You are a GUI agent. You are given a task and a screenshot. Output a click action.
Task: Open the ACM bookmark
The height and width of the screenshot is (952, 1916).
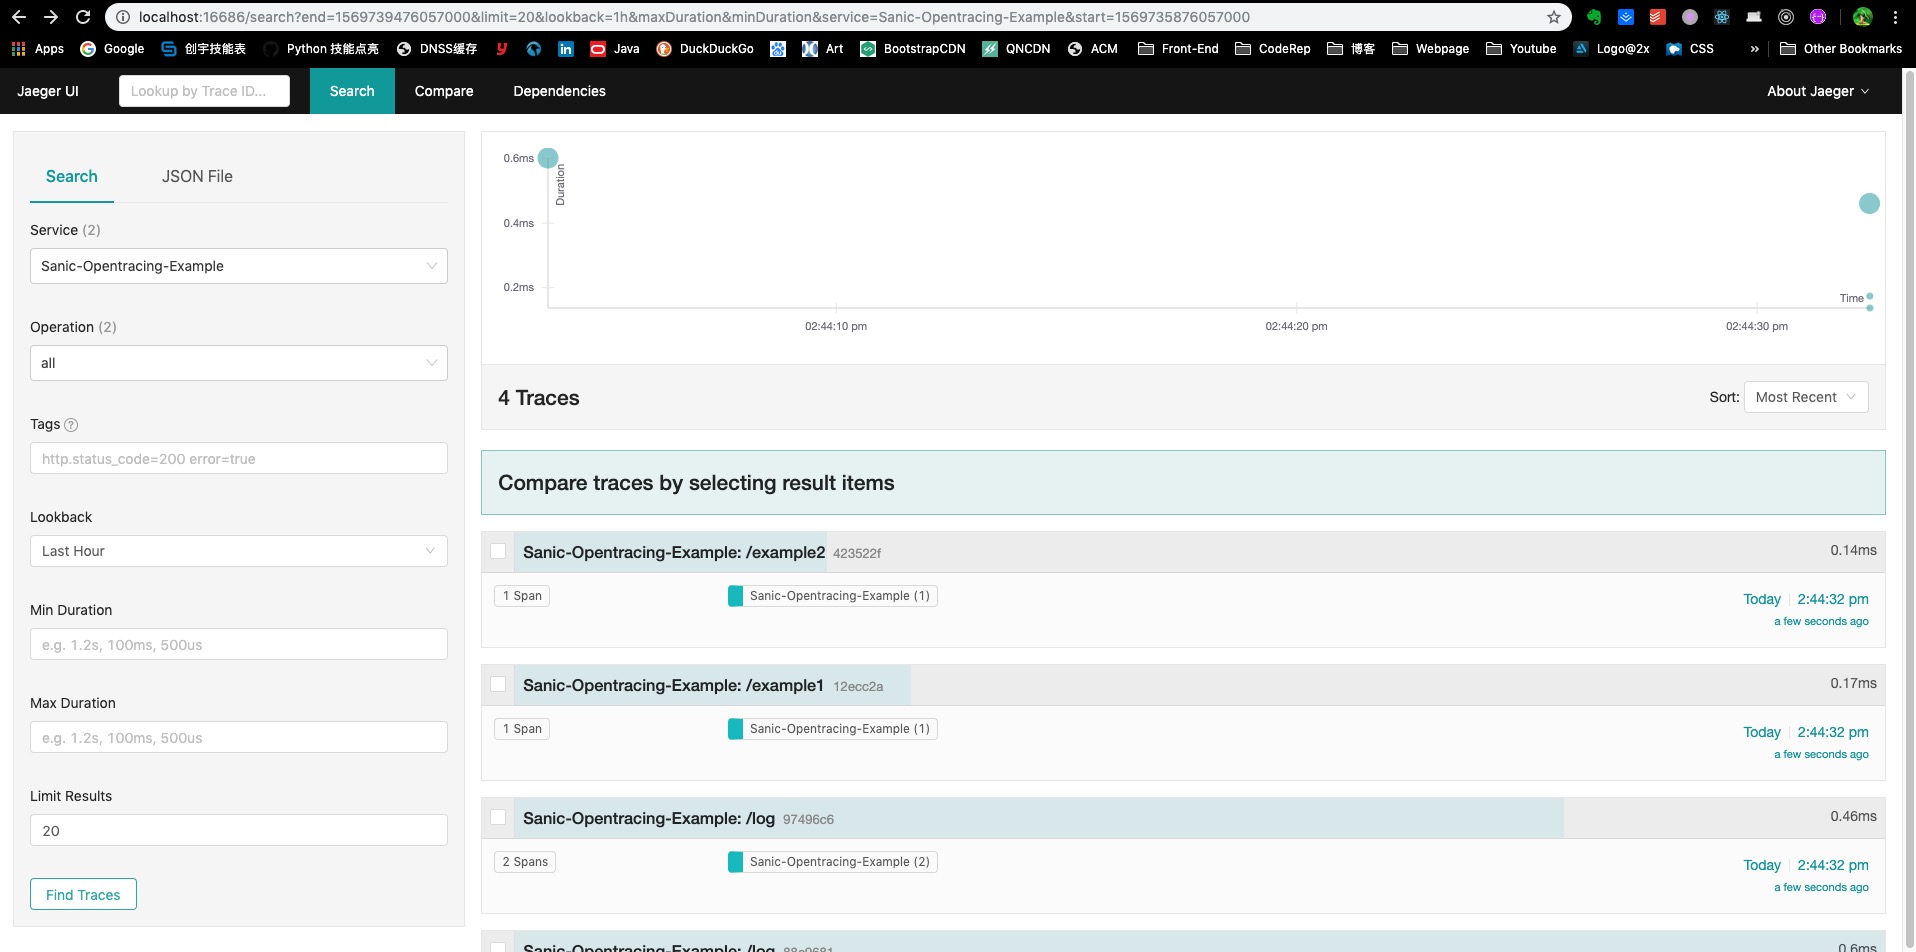point(1093,48)
